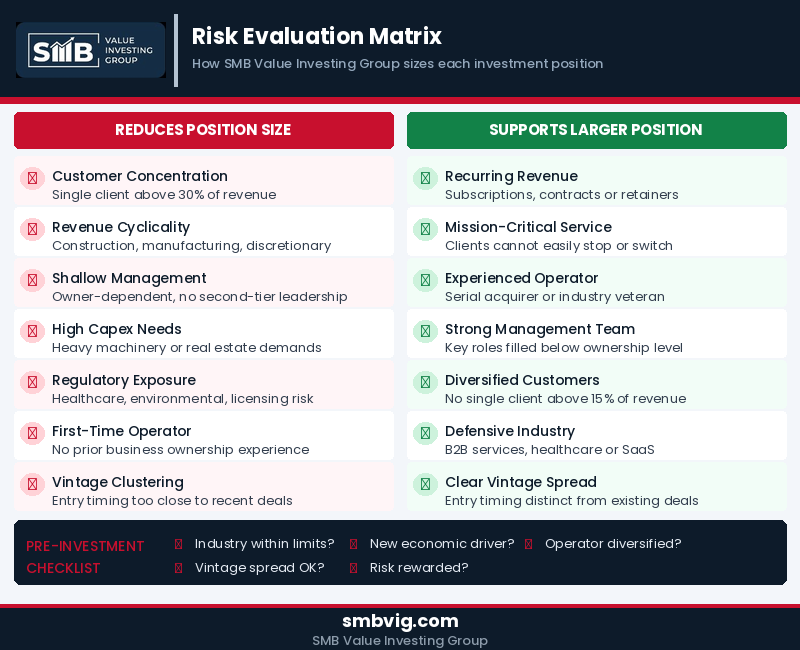The height and width of the screenshot is (650, 800).
Task: Click the Customer Concentration red icon
Action: point(32,178)
